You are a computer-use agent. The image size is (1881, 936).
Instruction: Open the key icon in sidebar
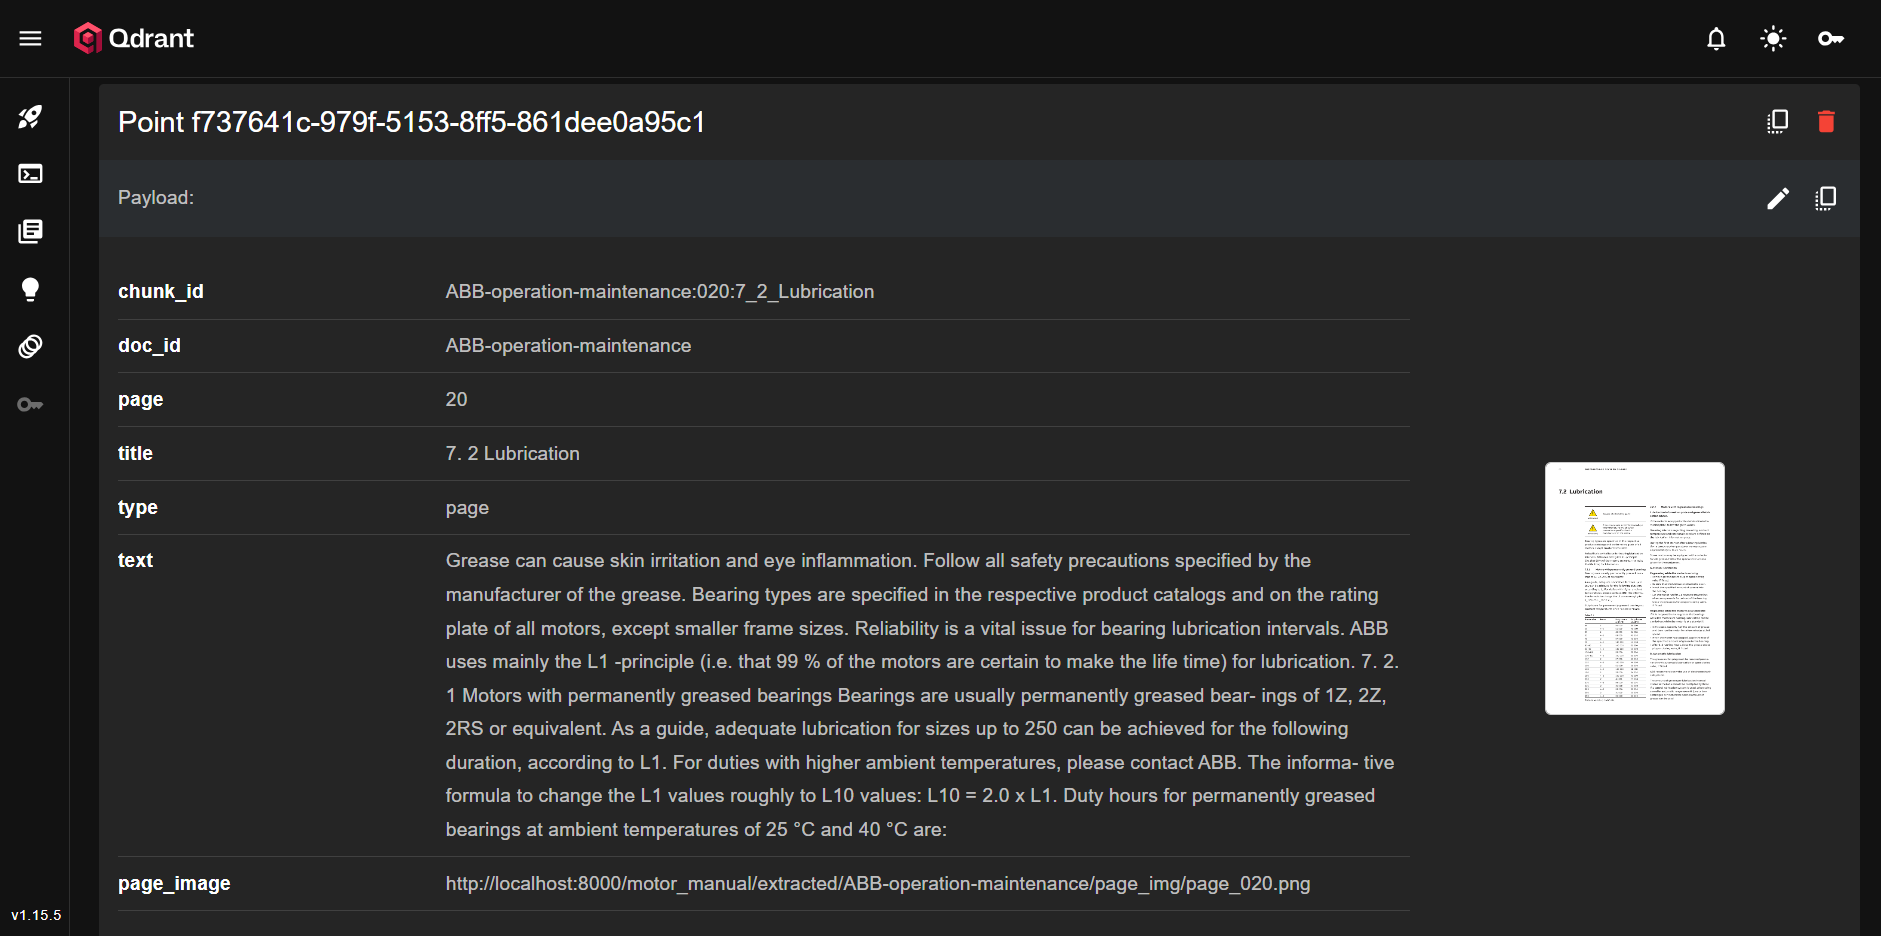point(30,405)
